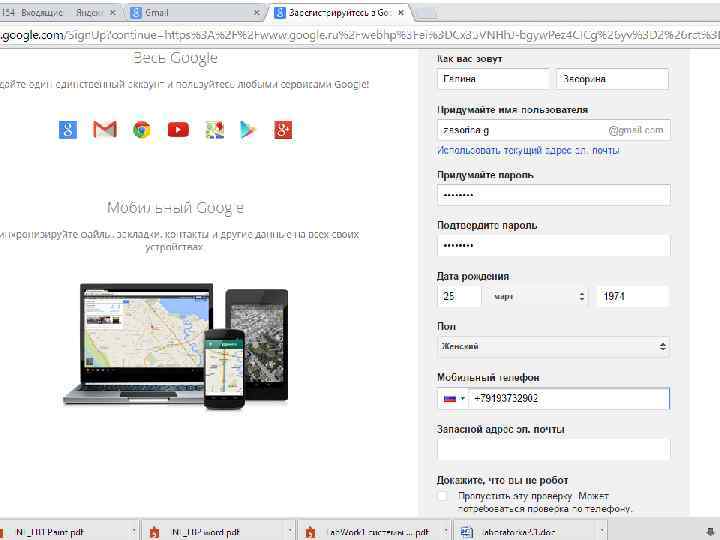Click the first name field Галина
Screen dimensions: 720x540
click(x=493, y=79)
